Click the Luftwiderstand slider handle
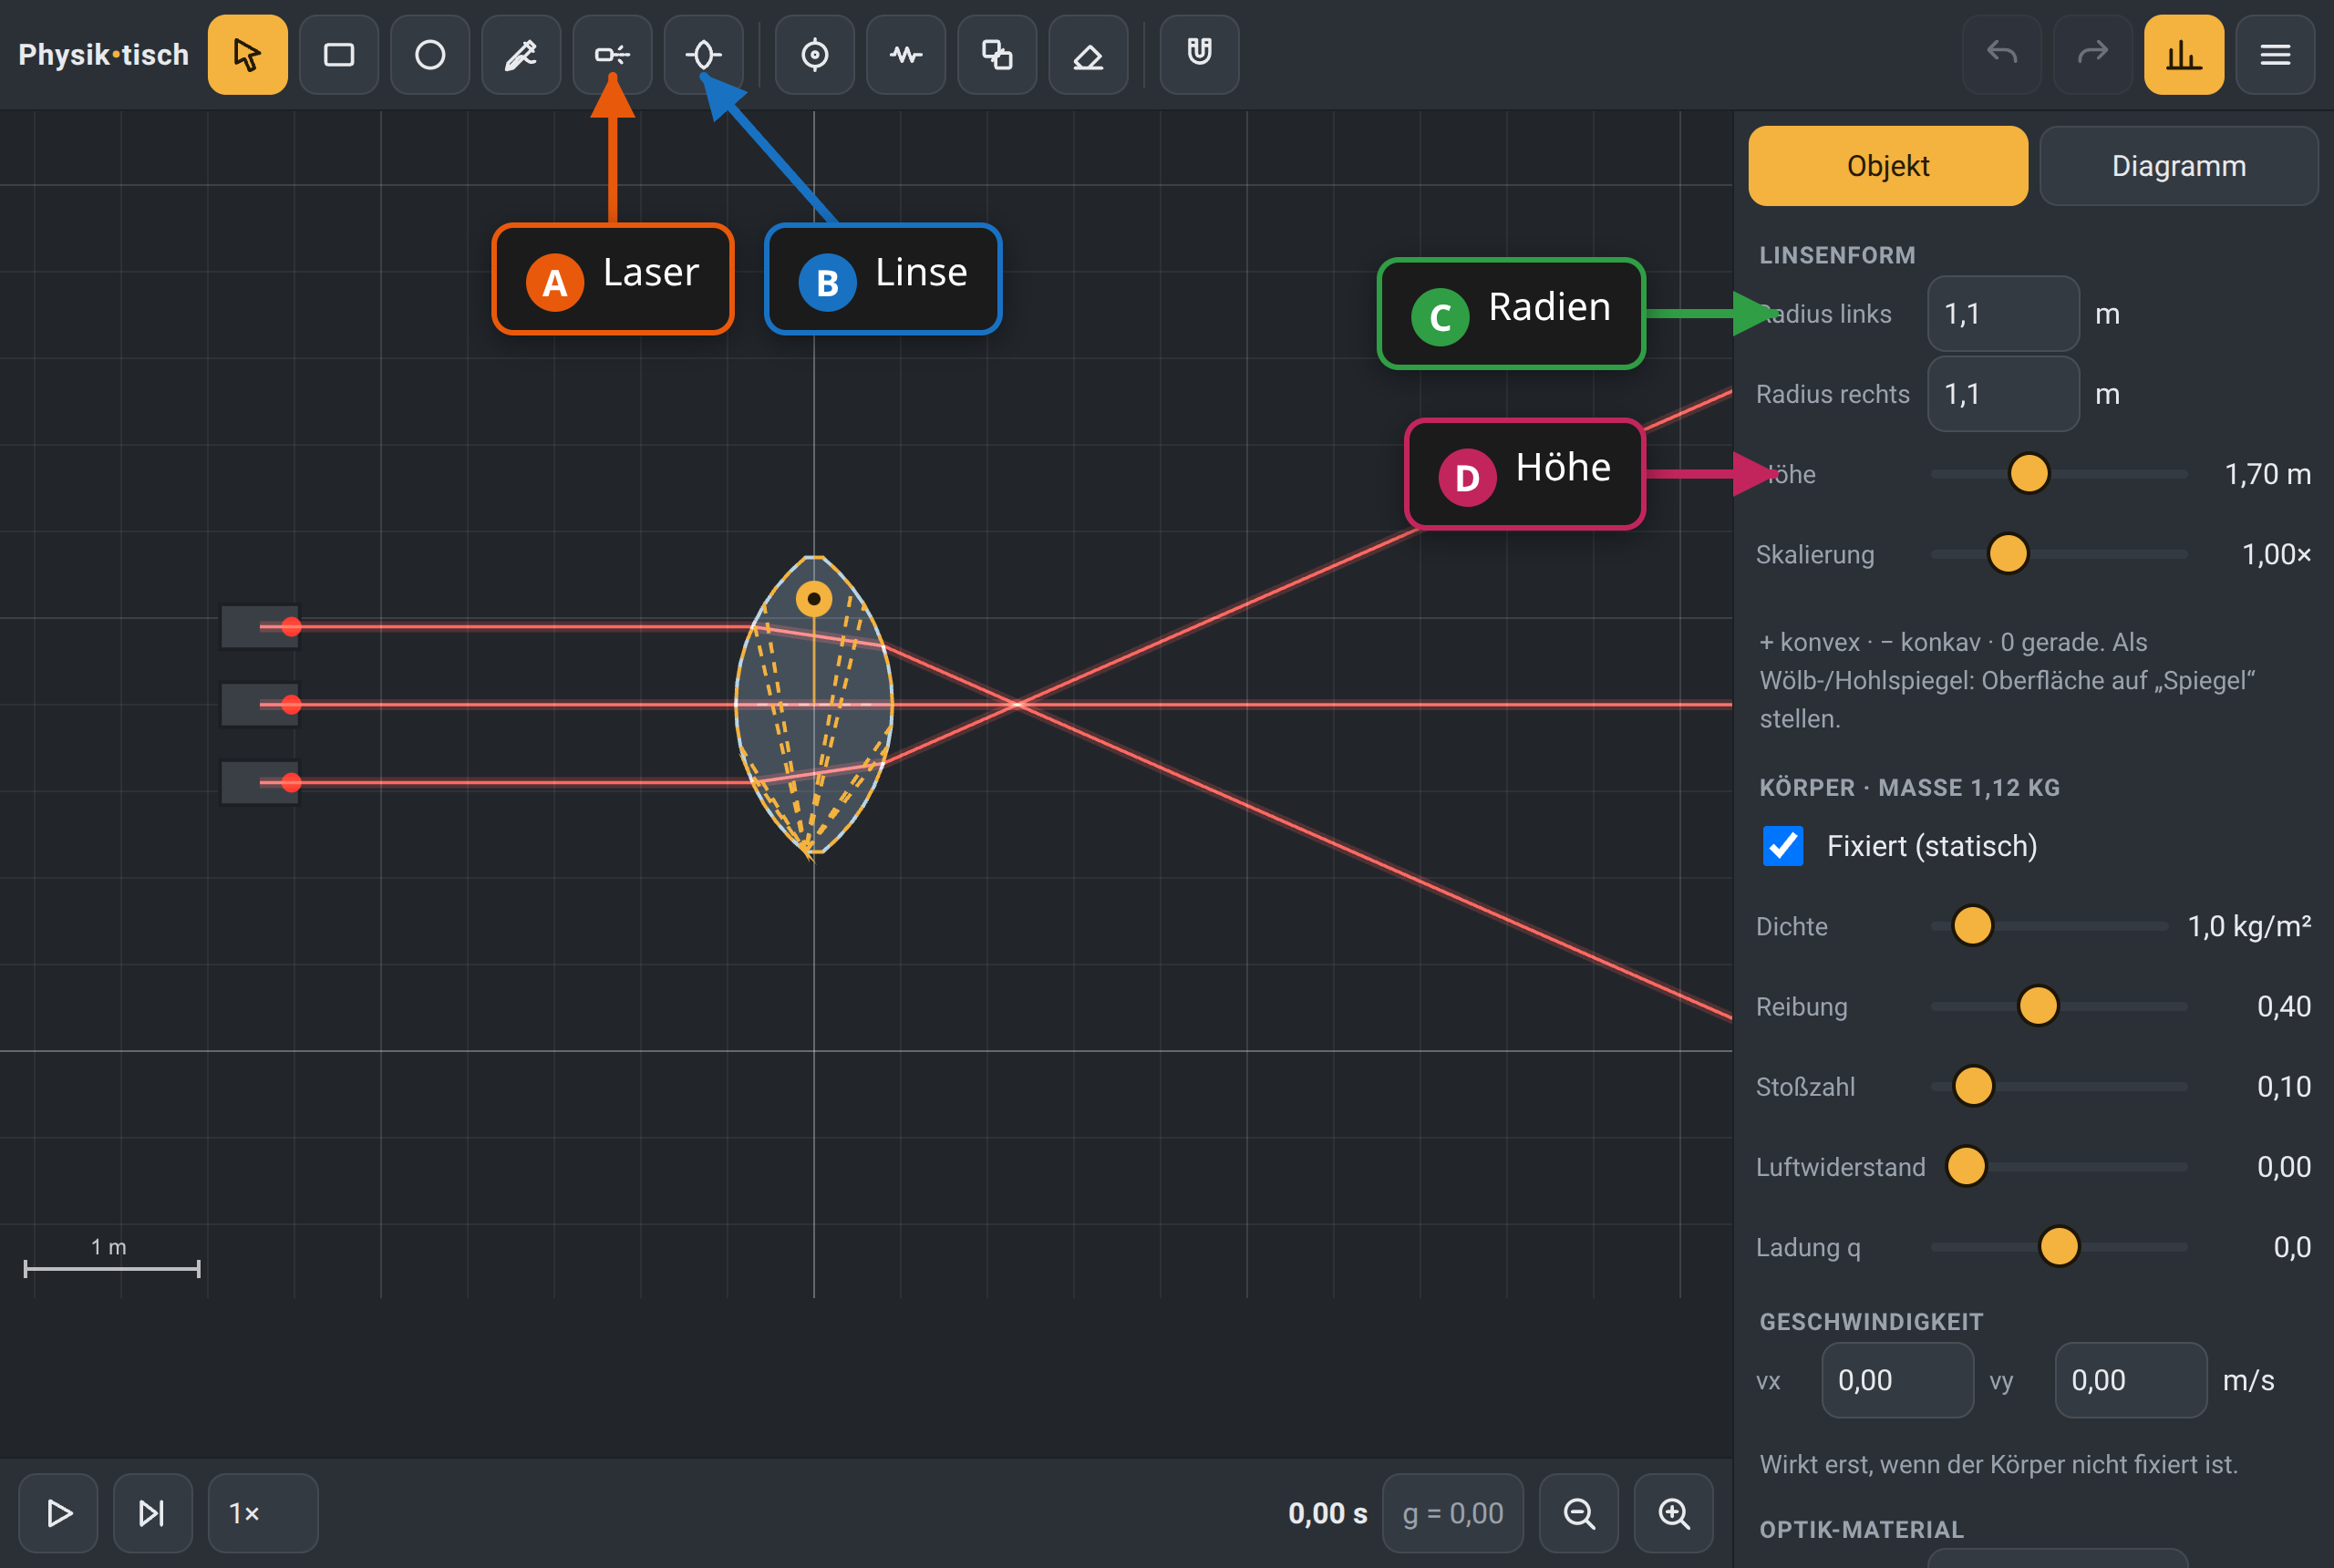The image size is (2334, 1568). click(x=1966, y=1166)
